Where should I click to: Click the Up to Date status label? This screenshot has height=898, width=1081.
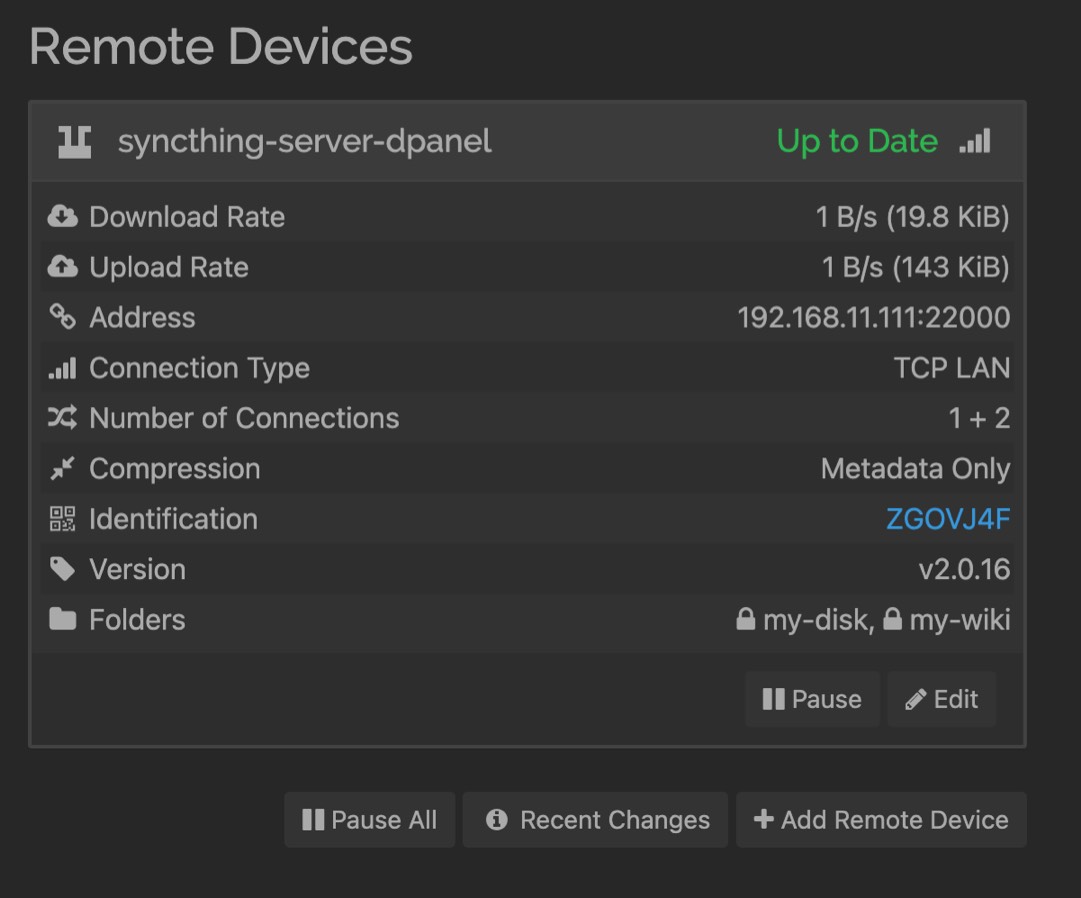(x=858, y=141)
